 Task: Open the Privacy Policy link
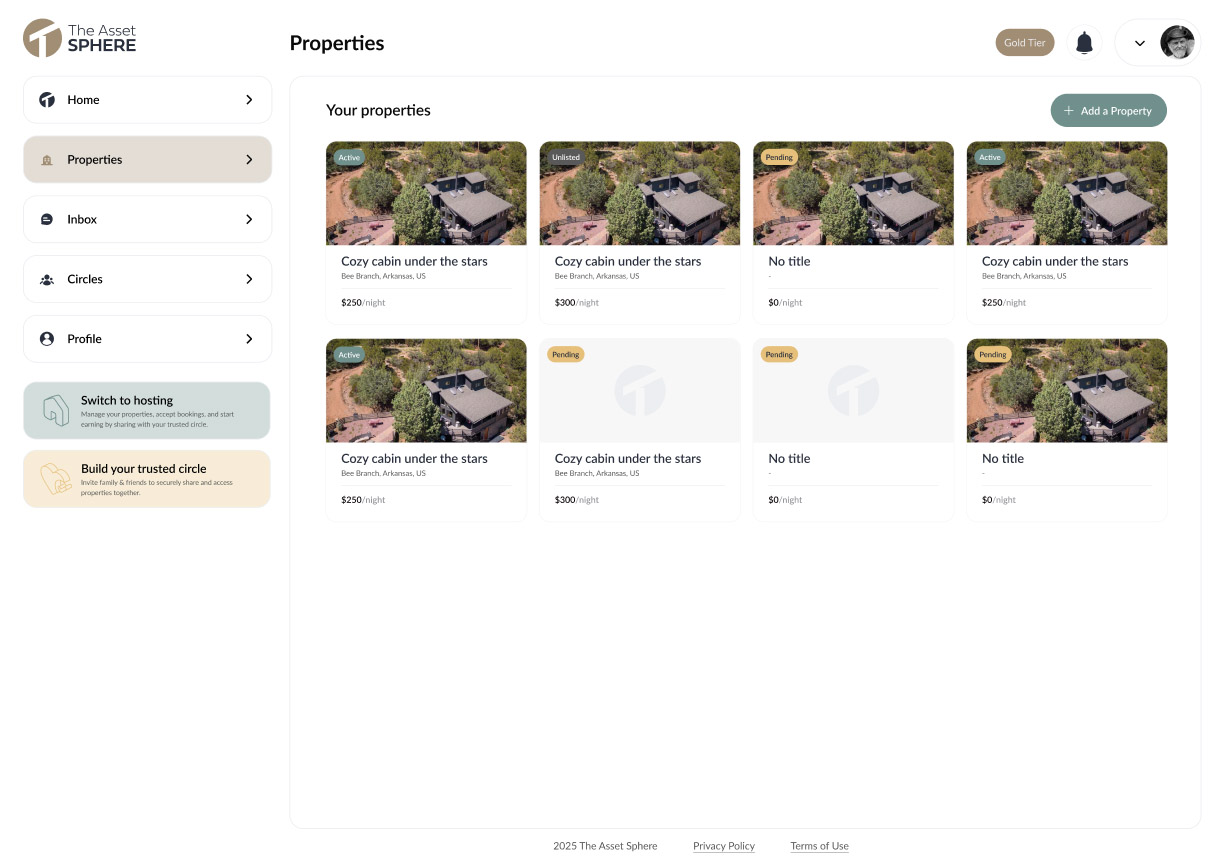pos(723,846)
